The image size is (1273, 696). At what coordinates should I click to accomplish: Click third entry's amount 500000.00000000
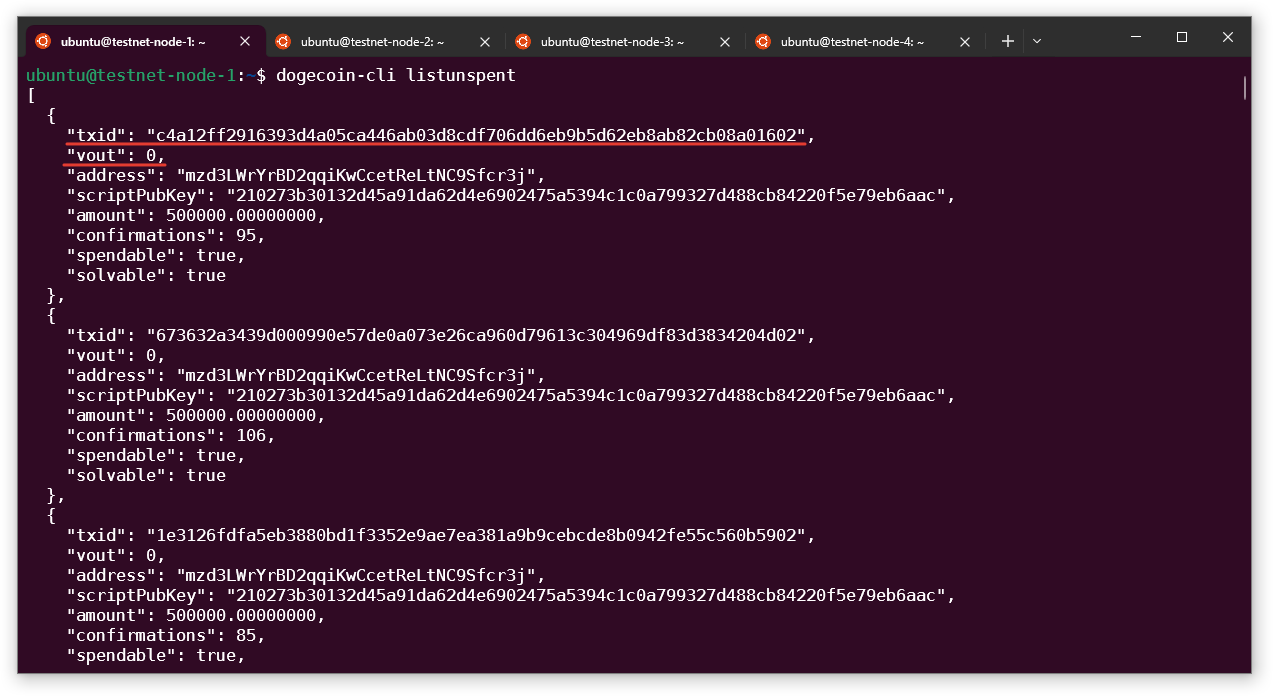(x=241, y=615)
